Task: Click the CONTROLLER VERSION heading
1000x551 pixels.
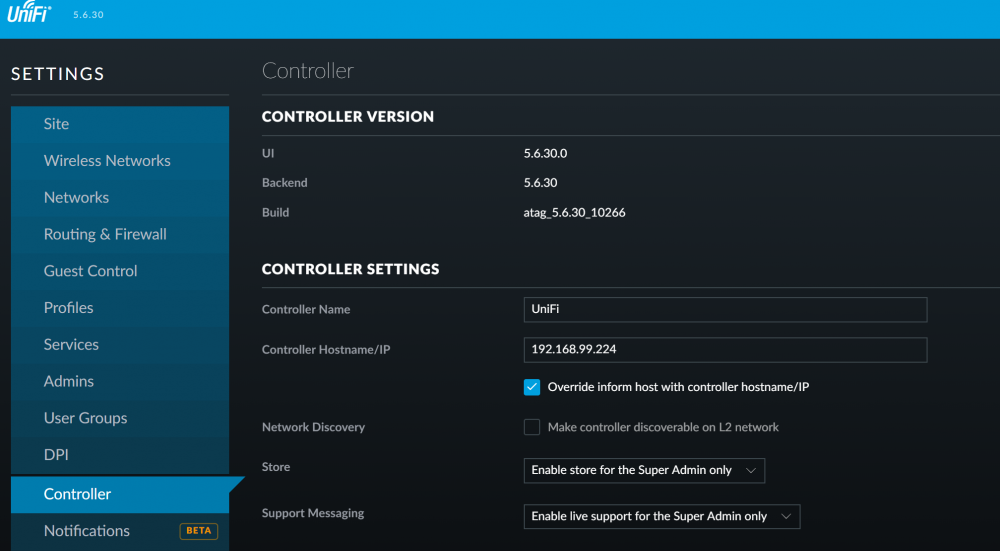Action: click(x=348, y=117)
